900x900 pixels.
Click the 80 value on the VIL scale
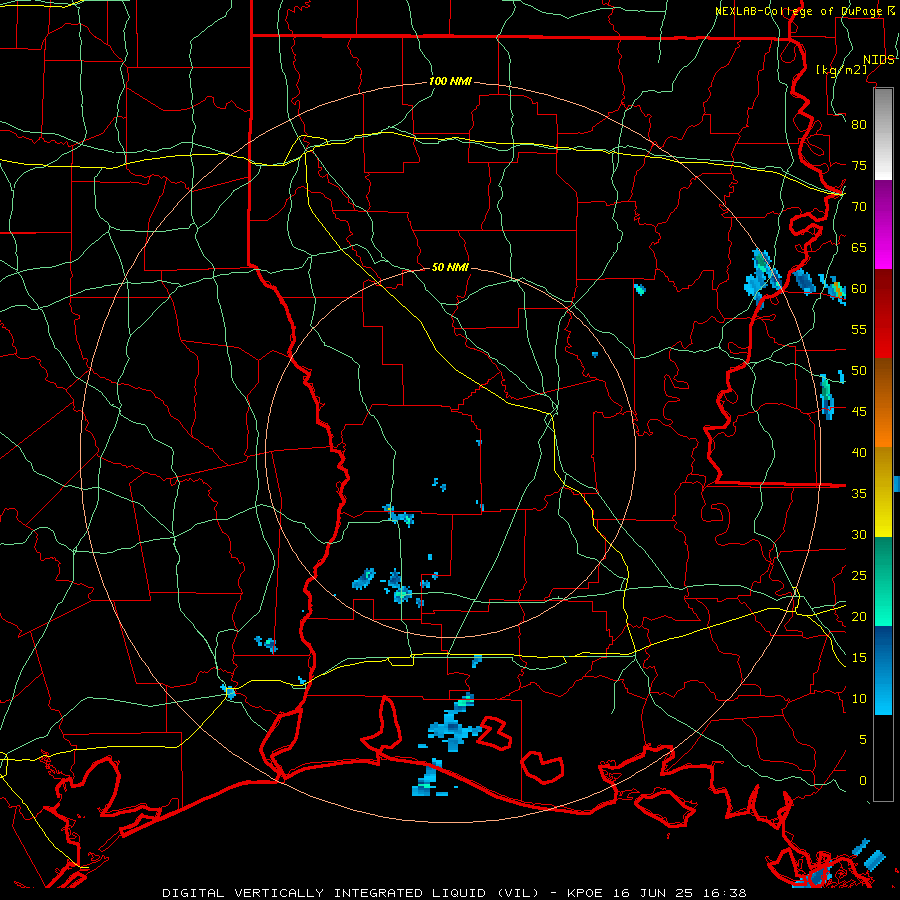tap(859, 125)
